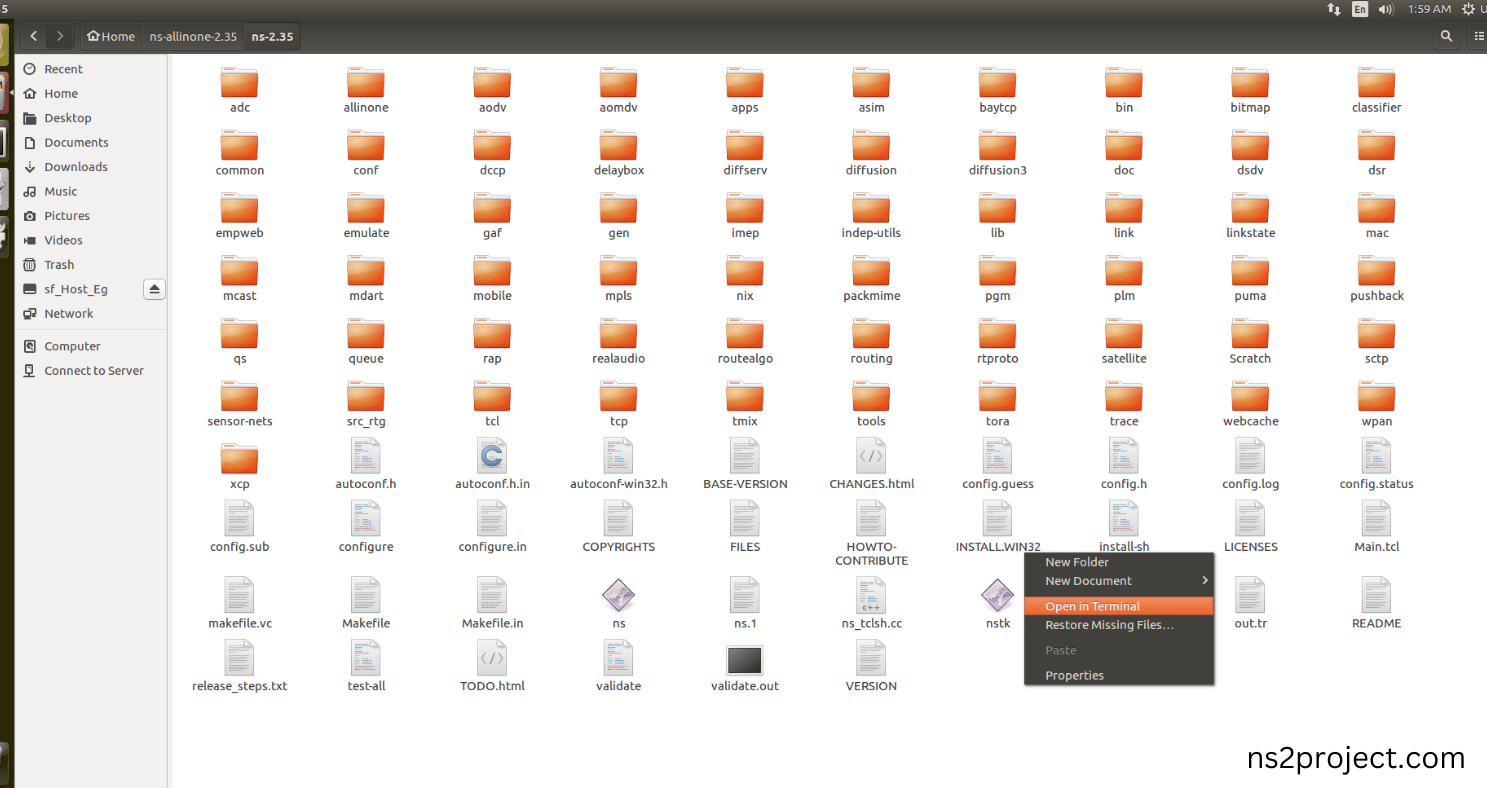The width and height of the screenshot is (1487, 788).
Task: Click the Home breadcrumb button
Action: (111, 36)
